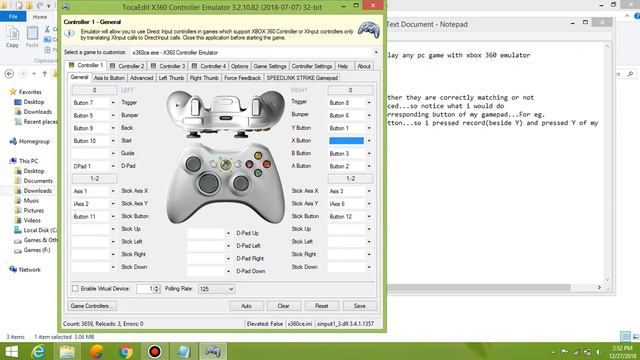Open the File menu in Explorer
Viewport: 640px width, 360px height.
(x=13, y=17)
